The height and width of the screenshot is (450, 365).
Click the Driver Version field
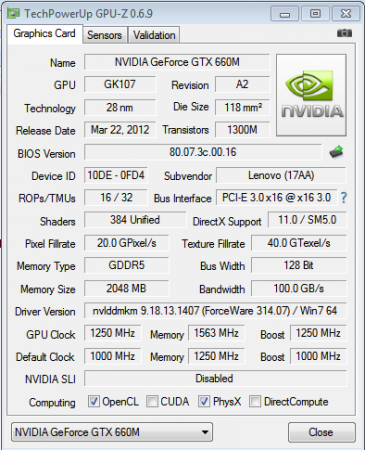point(215,311)
